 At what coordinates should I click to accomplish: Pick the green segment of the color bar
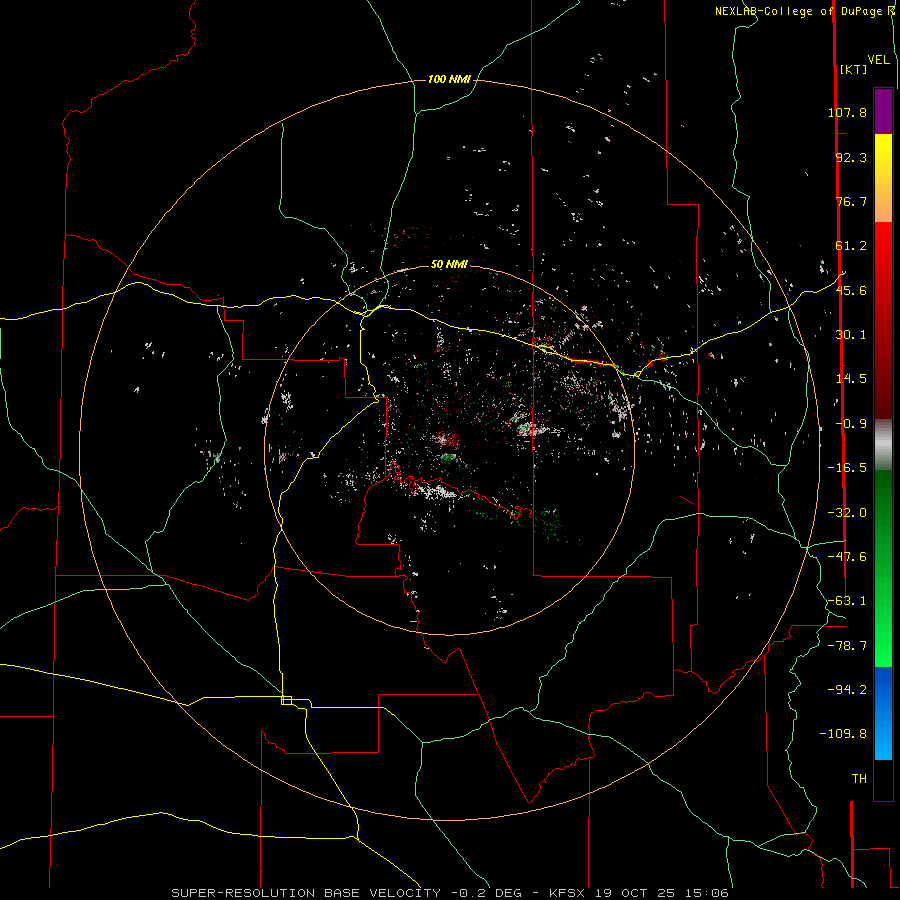click(x=883, y=568)
